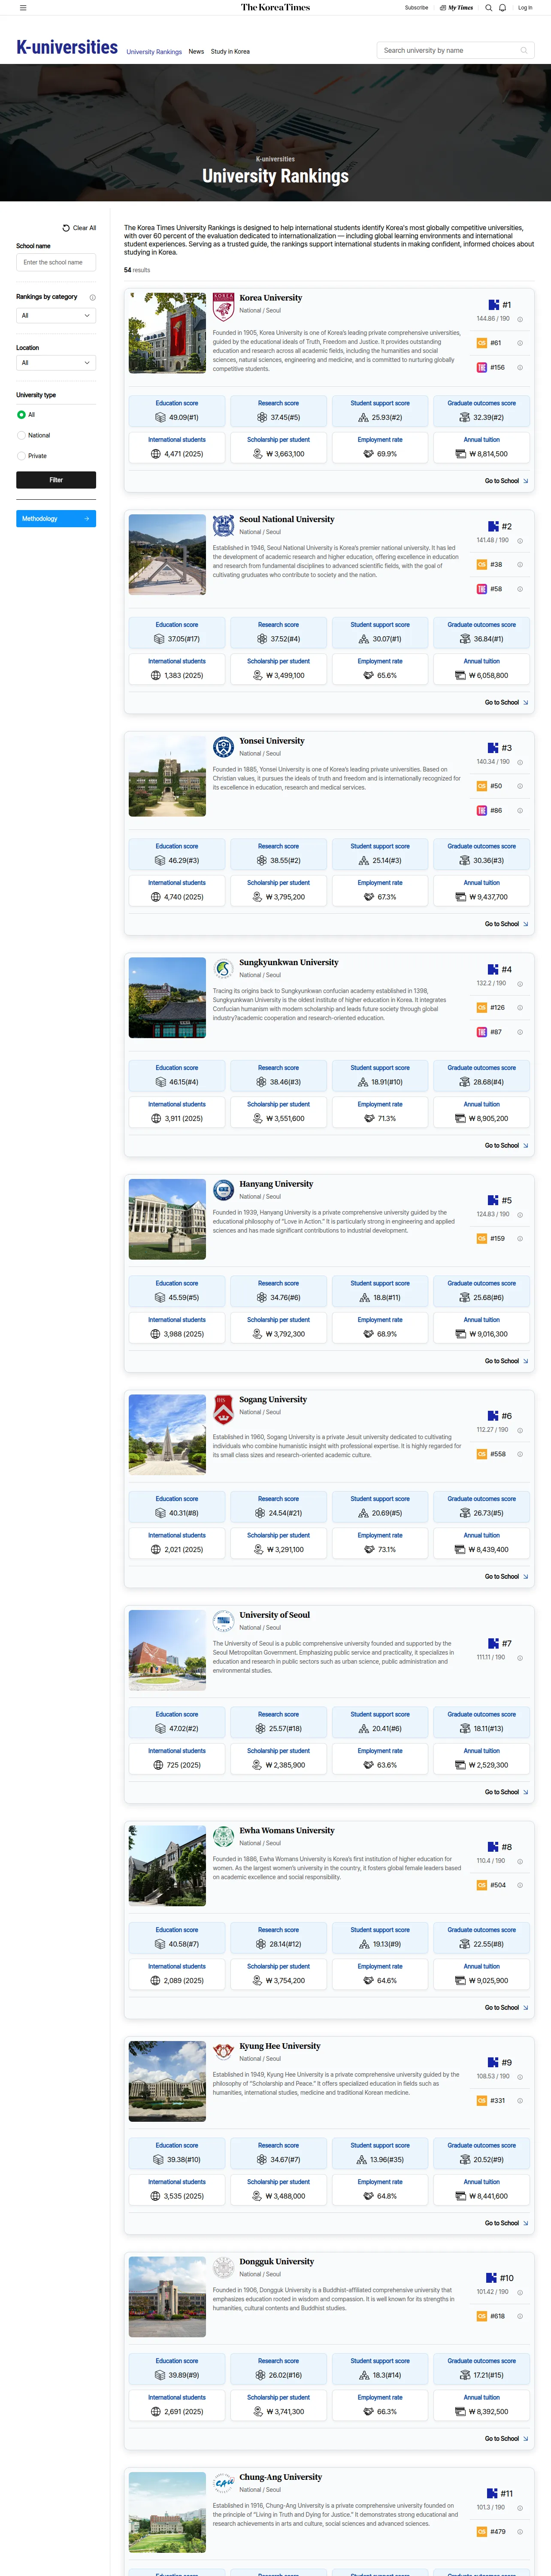Select the Private university type radio button
551x2576 pixels.
pyautogui.click(x=21, y=456)
